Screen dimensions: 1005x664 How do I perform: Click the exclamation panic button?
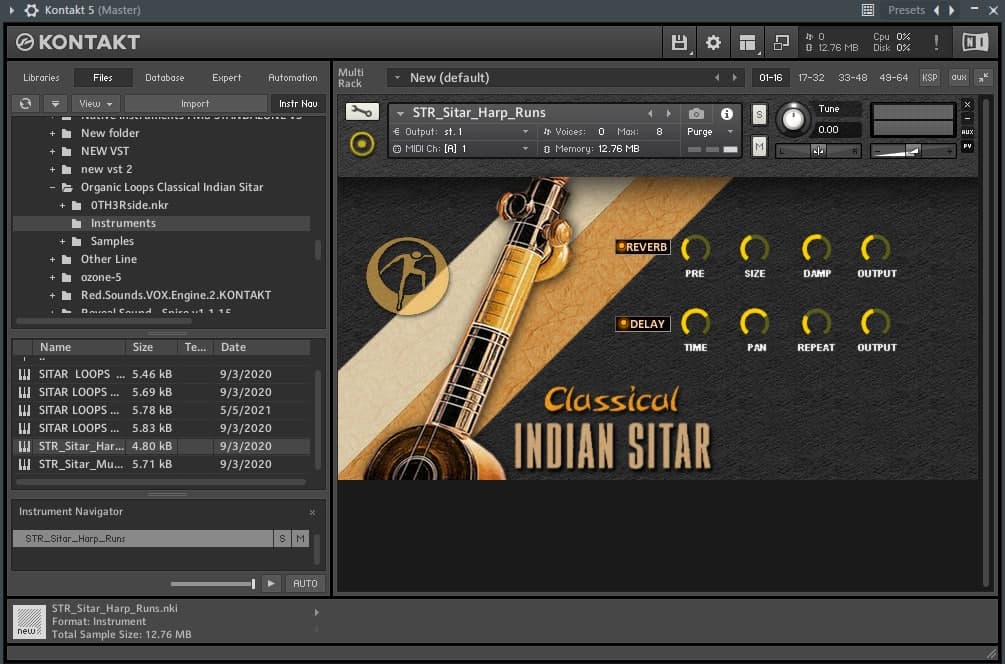pyautogui.click(x=936, y=43)
